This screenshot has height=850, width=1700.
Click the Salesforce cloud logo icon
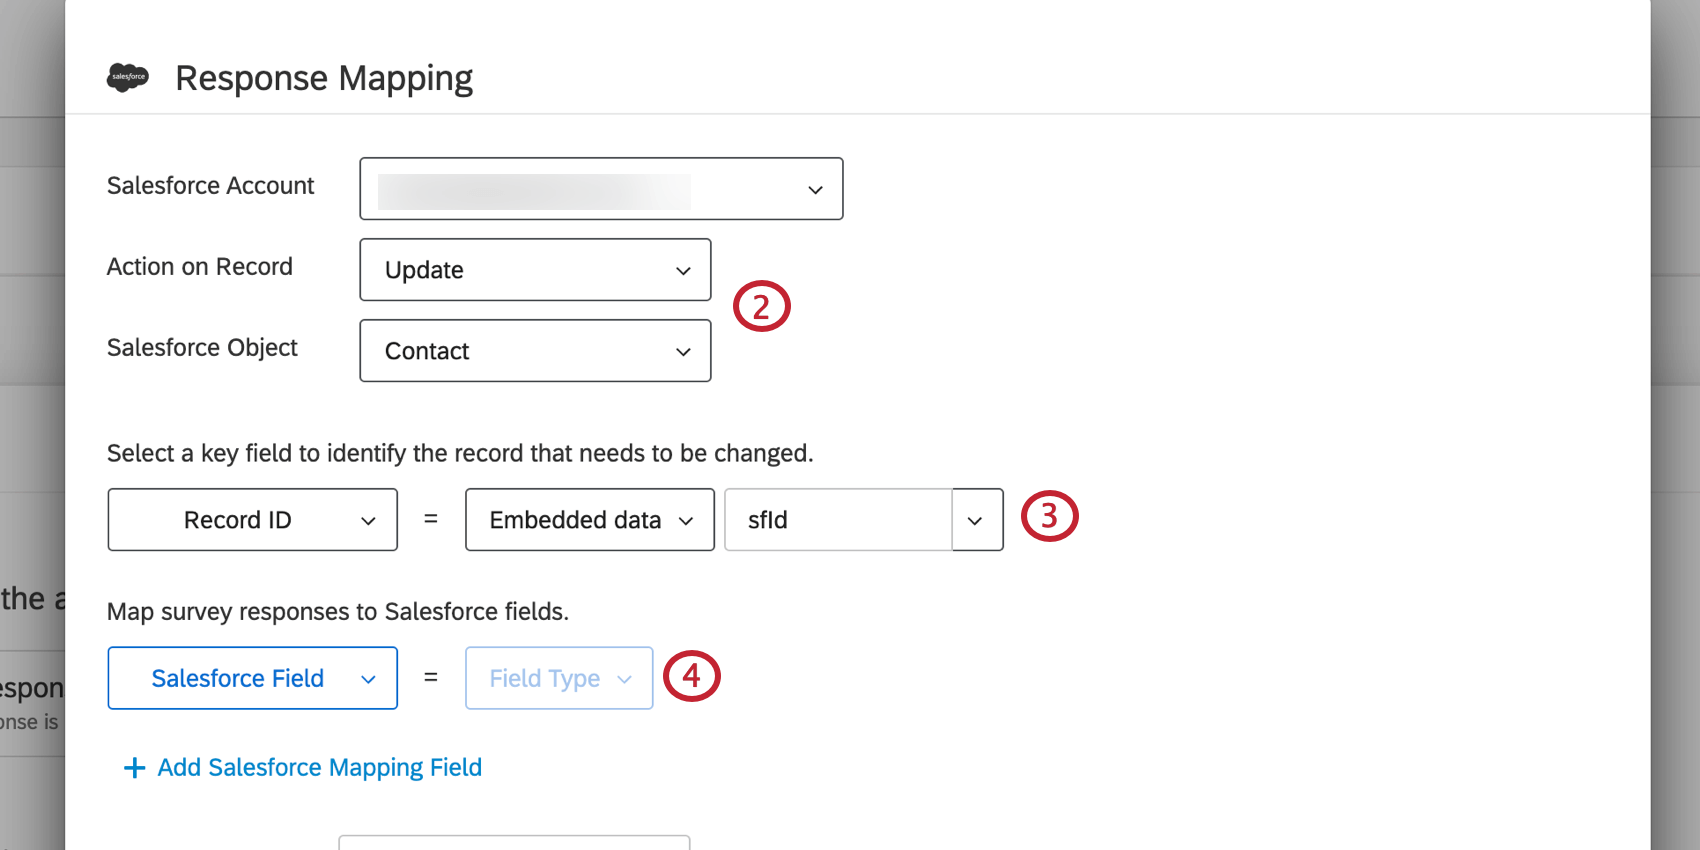pos(128,77)
